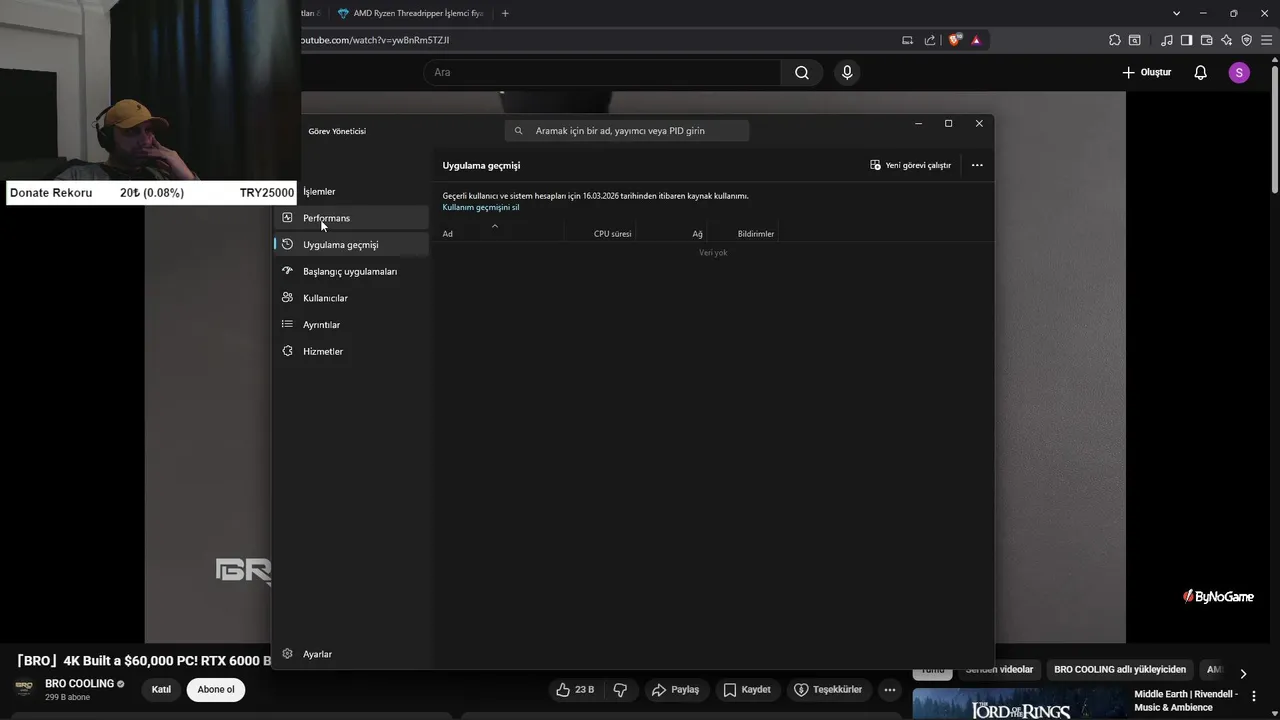
Task: Open Başlangıç uygulamaları page
Action: coord(351,271)
